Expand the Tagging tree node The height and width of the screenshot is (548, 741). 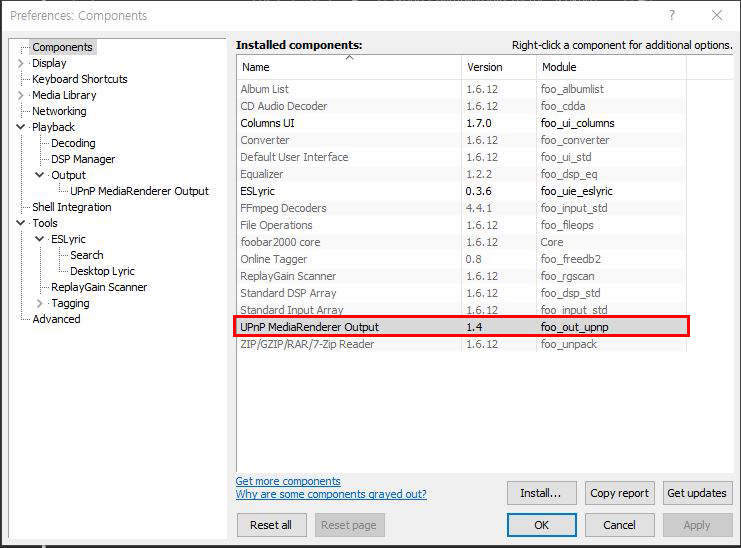pyautogui.click(x=40, y=303)
